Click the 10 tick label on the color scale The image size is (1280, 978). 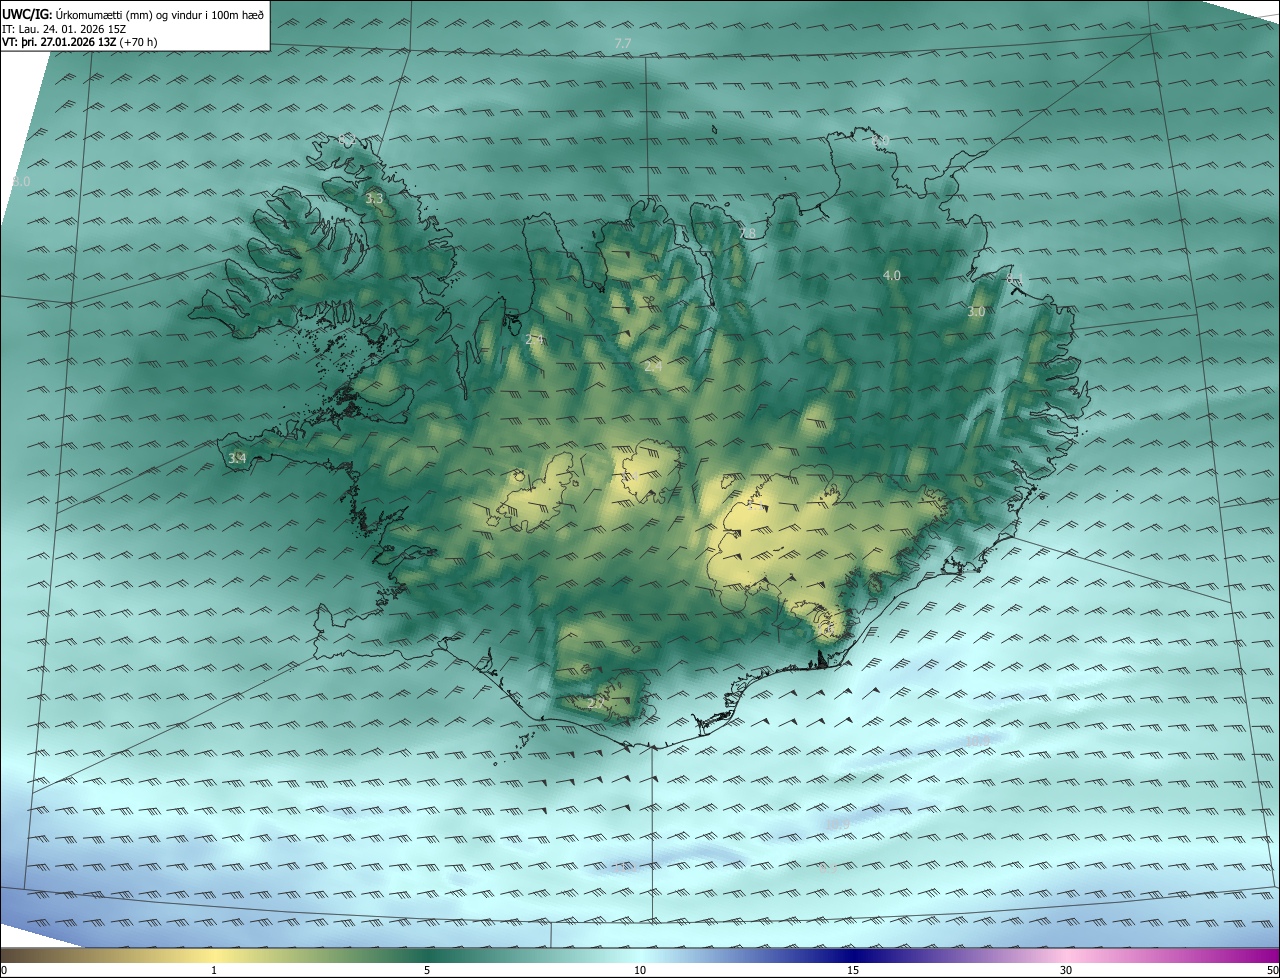(640, 970)
